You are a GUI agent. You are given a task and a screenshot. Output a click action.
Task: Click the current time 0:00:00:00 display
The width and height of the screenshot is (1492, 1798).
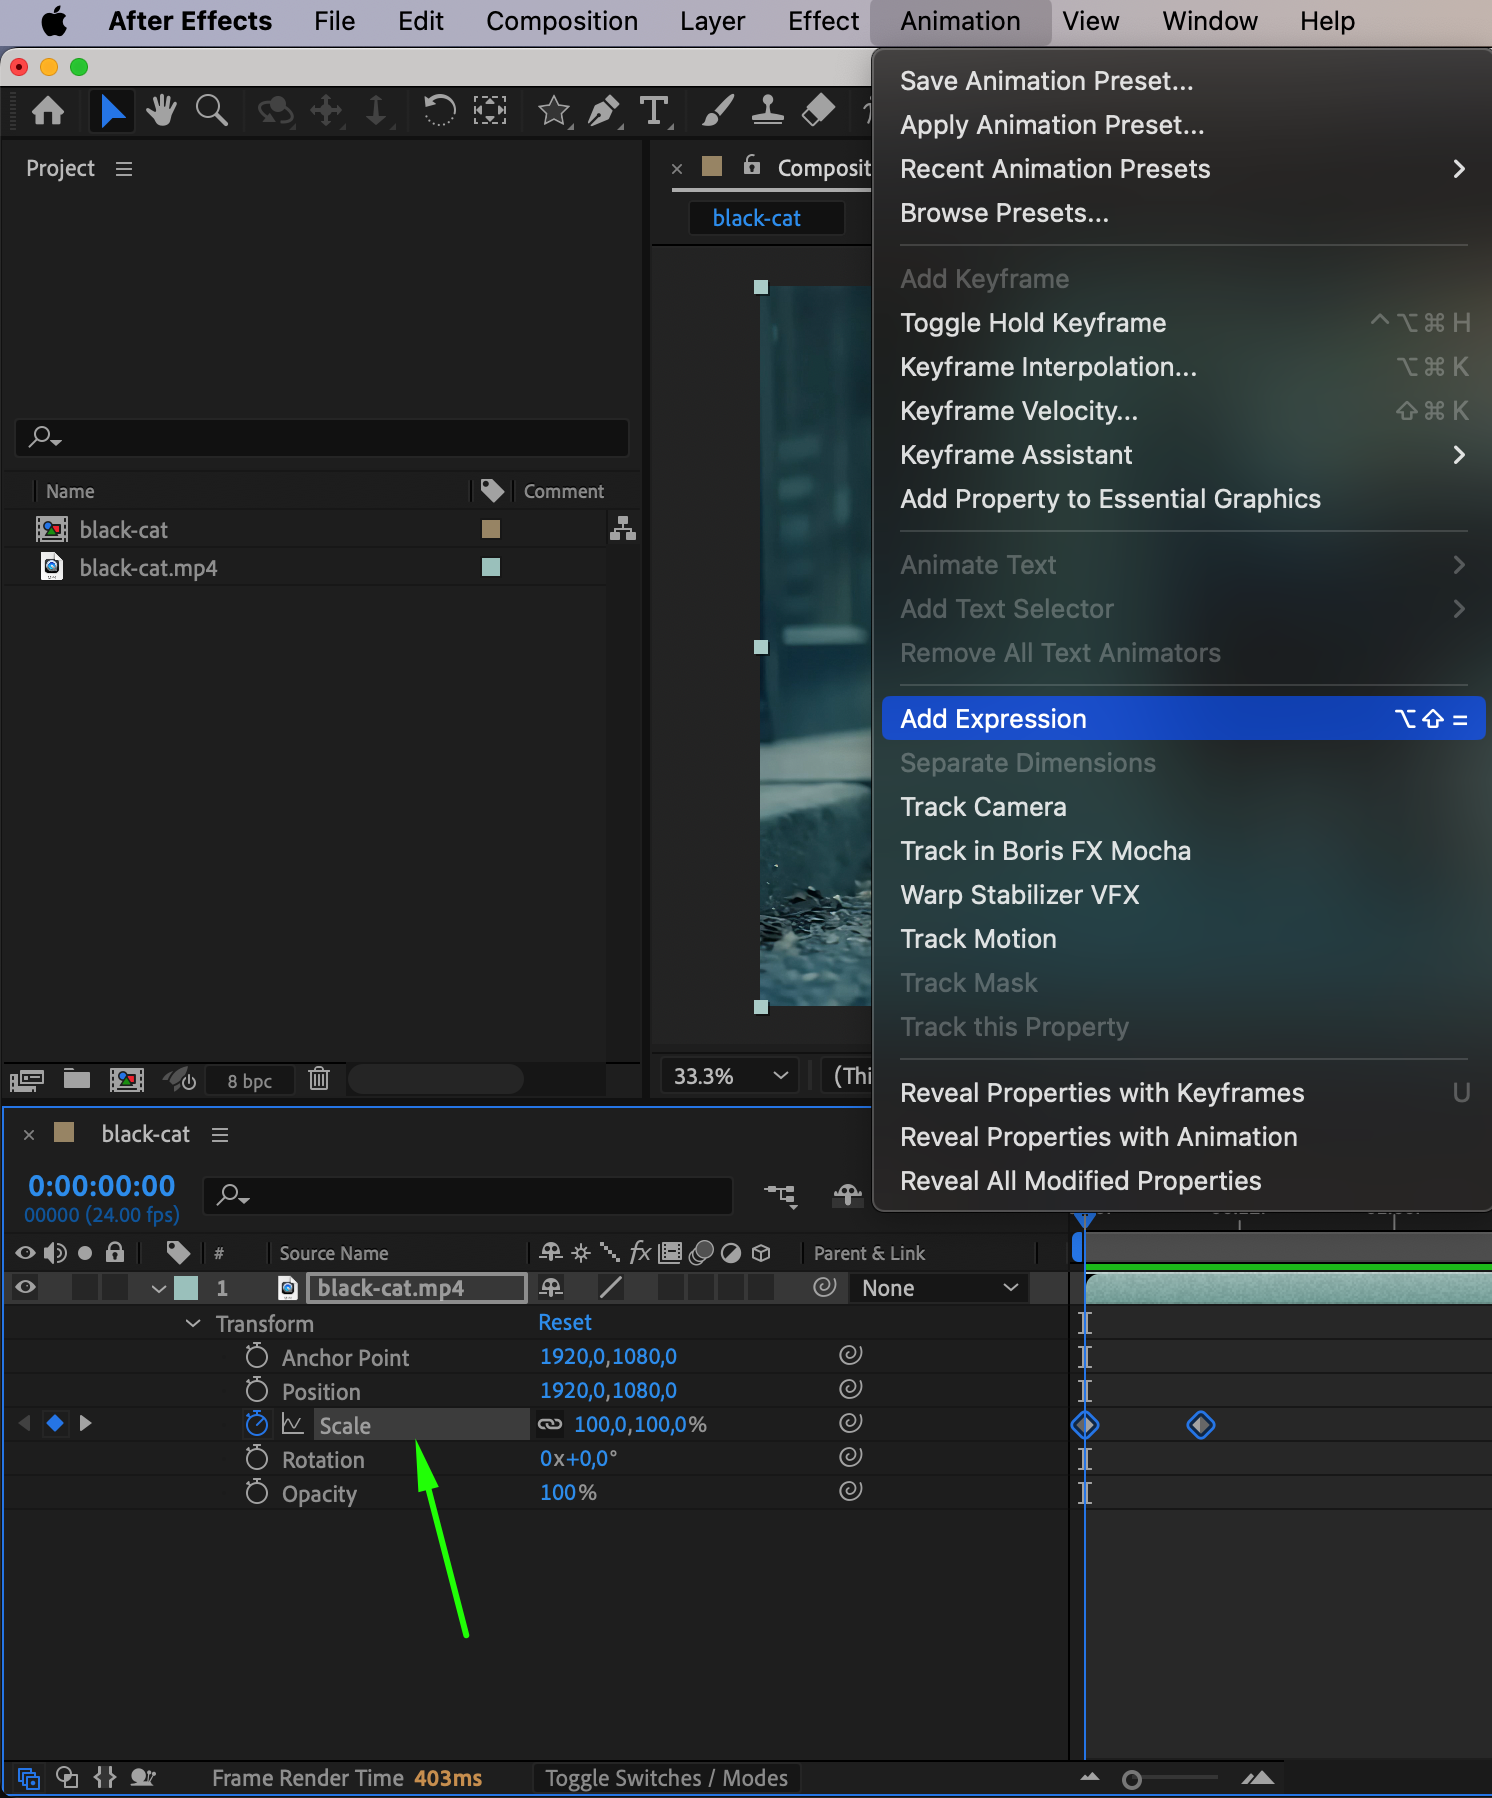coord(102,1185)
